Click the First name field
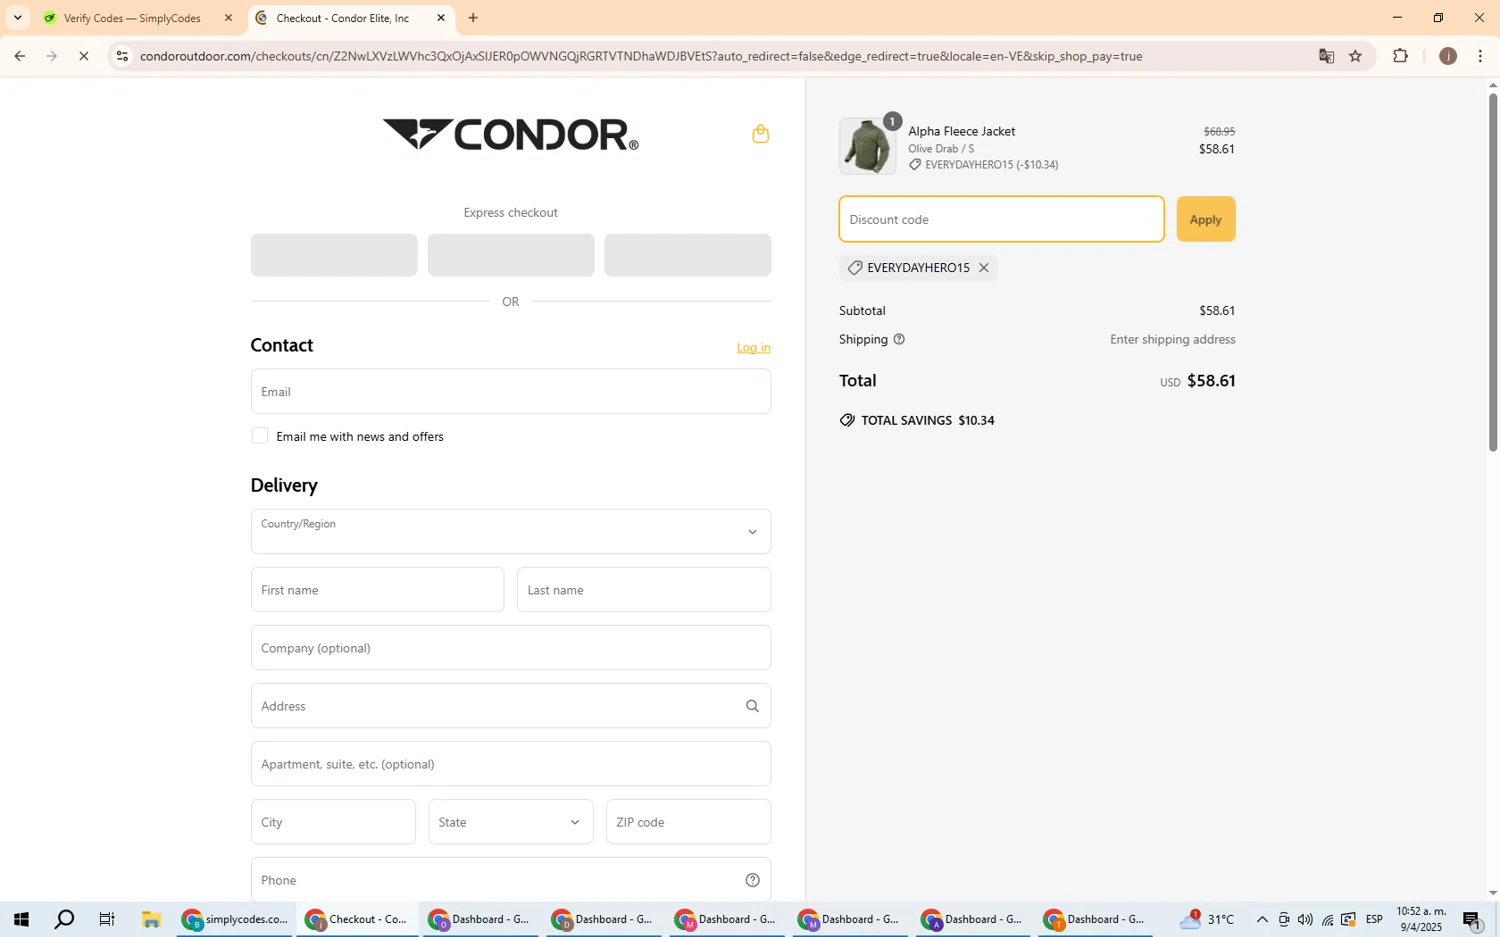 [377, 590]
